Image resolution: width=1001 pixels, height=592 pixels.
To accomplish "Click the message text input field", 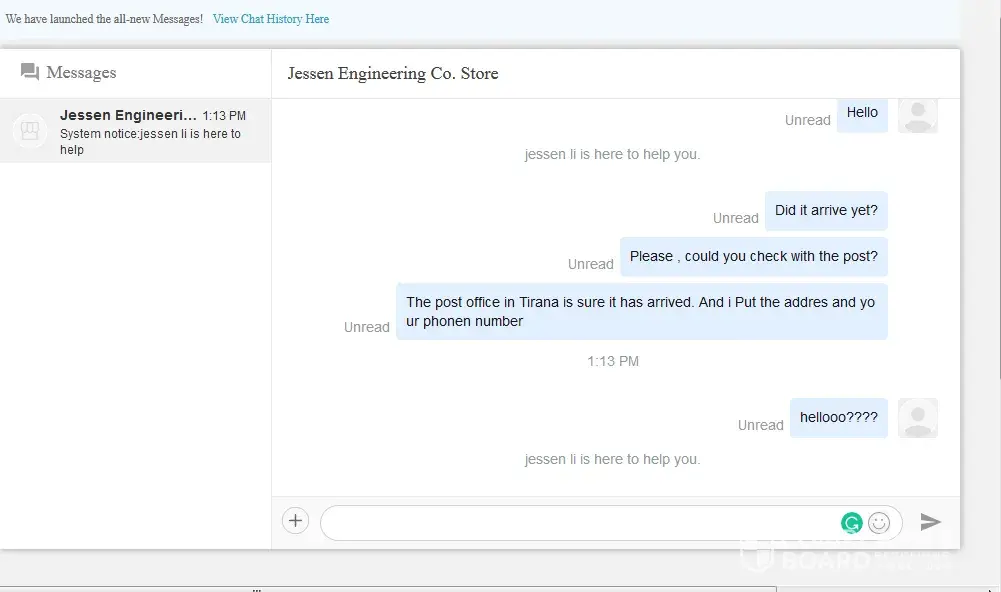I will pyautogui.click(x=580, y=522).
